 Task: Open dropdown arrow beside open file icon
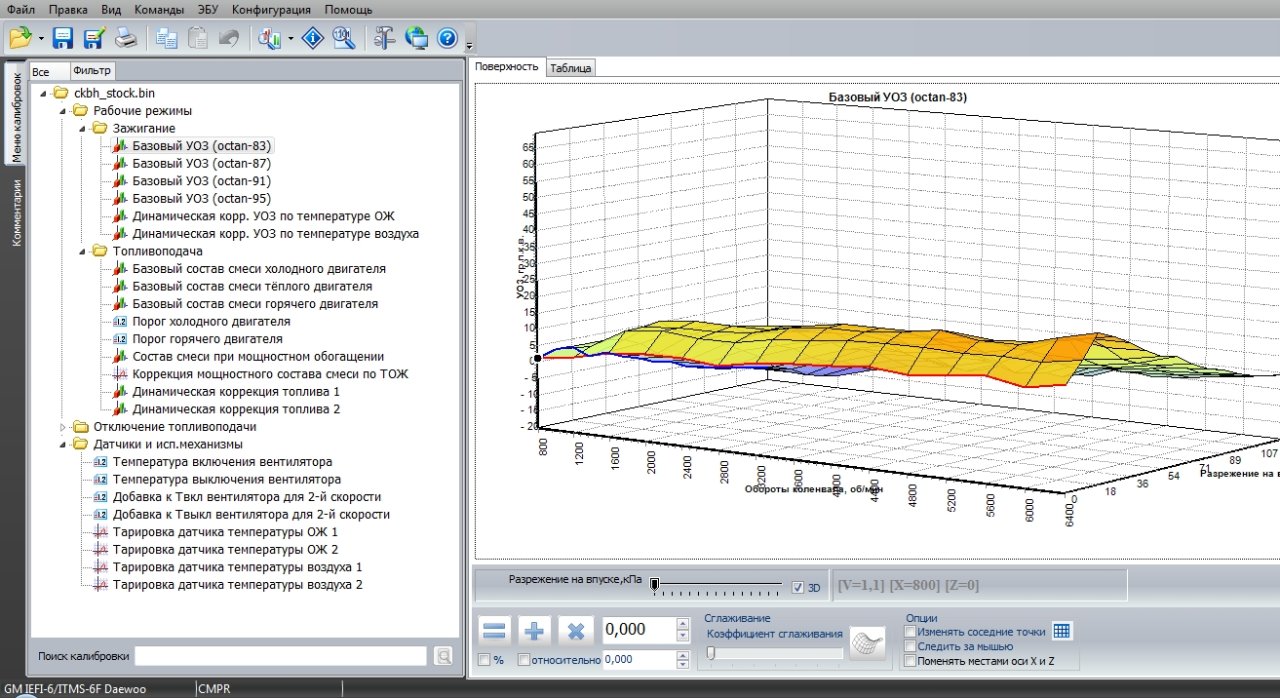coord(41,40)
